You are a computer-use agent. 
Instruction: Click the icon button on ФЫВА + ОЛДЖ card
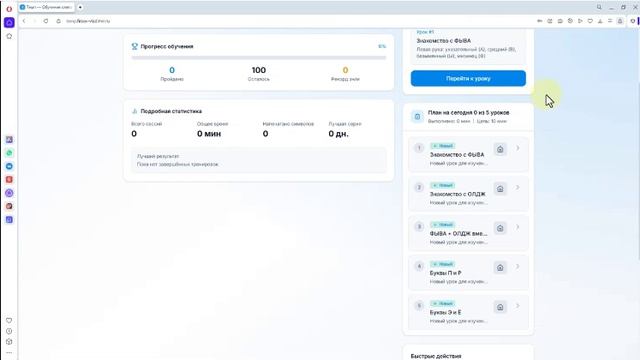point(500,228)
